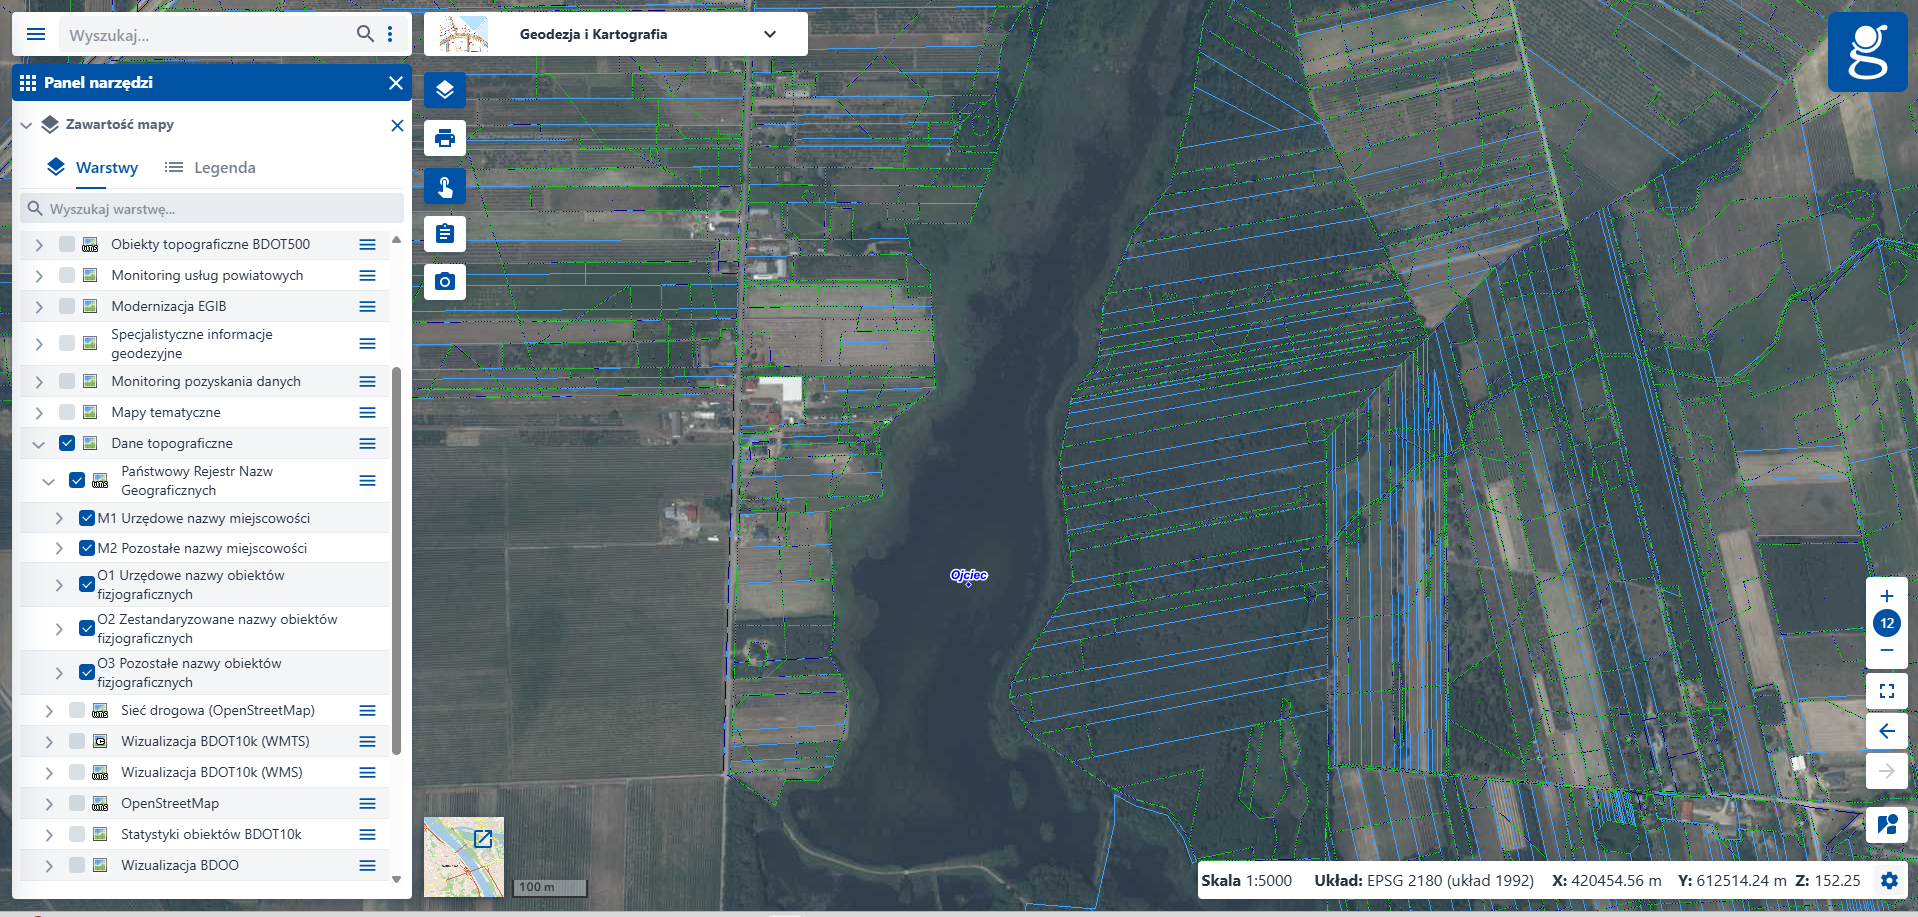Image resolution: width=1918 pixels, height=917 pixels.
Task: Uncheck the Dane topograficzne layer
Action: point(67,443)
